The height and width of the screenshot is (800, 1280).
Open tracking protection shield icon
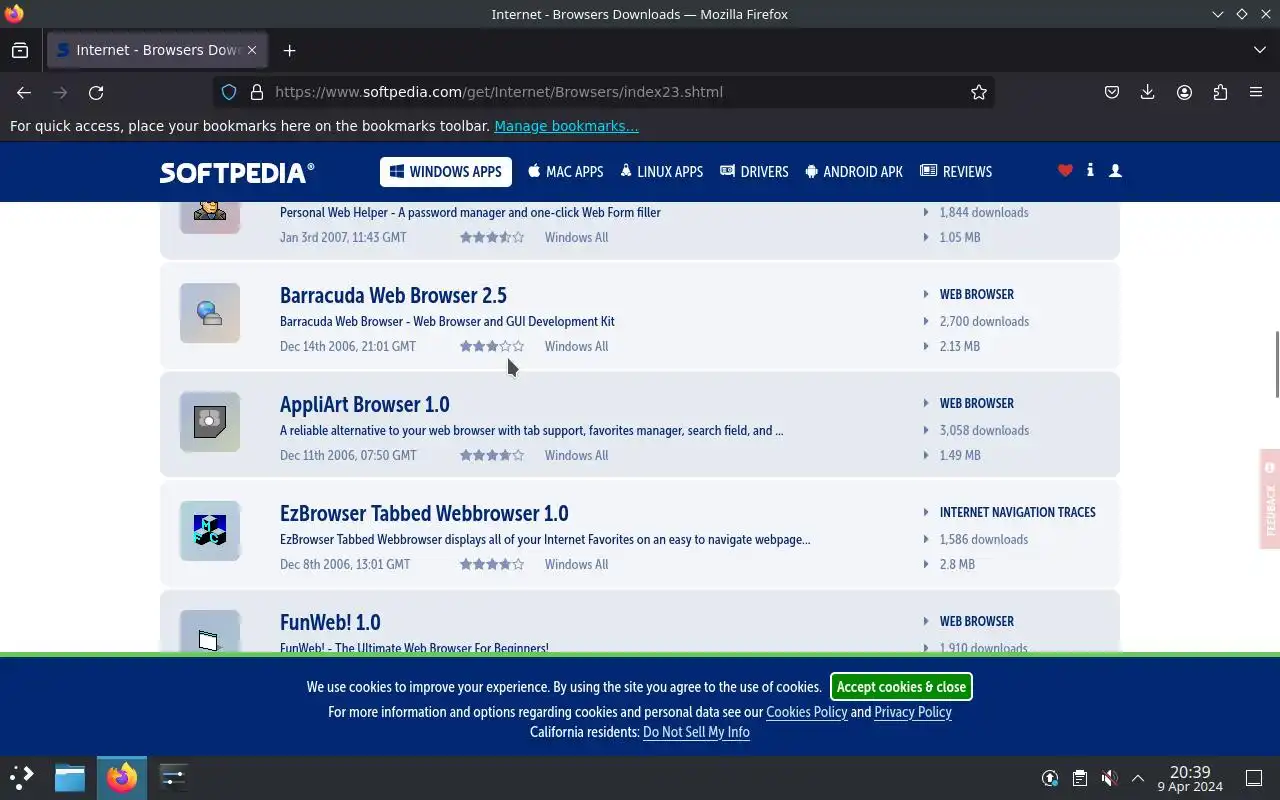coord(229,92)
